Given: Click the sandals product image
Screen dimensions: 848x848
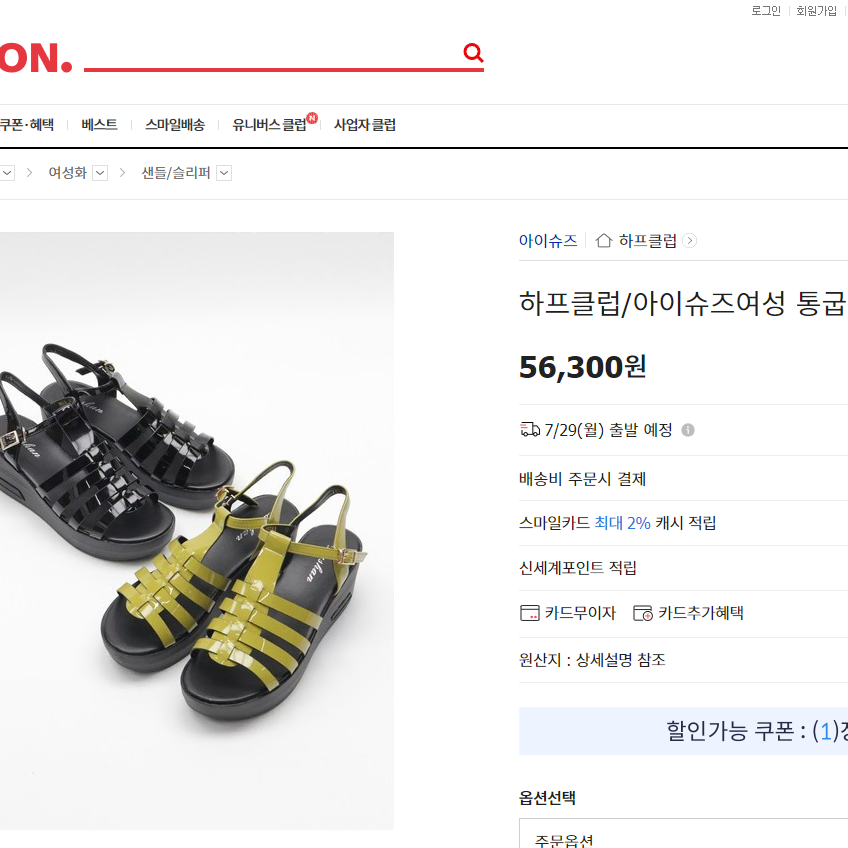Looking at the screenshot, I should 197,531.
